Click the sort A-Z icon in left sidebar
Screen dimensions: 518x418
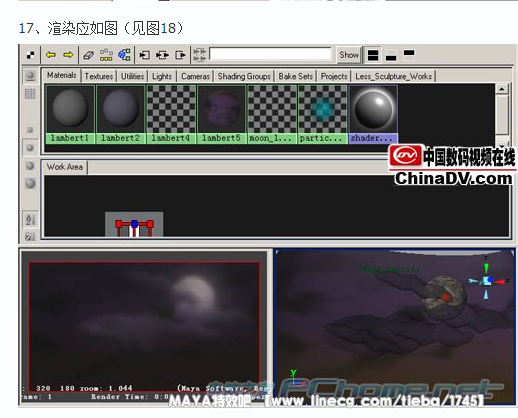30,219
